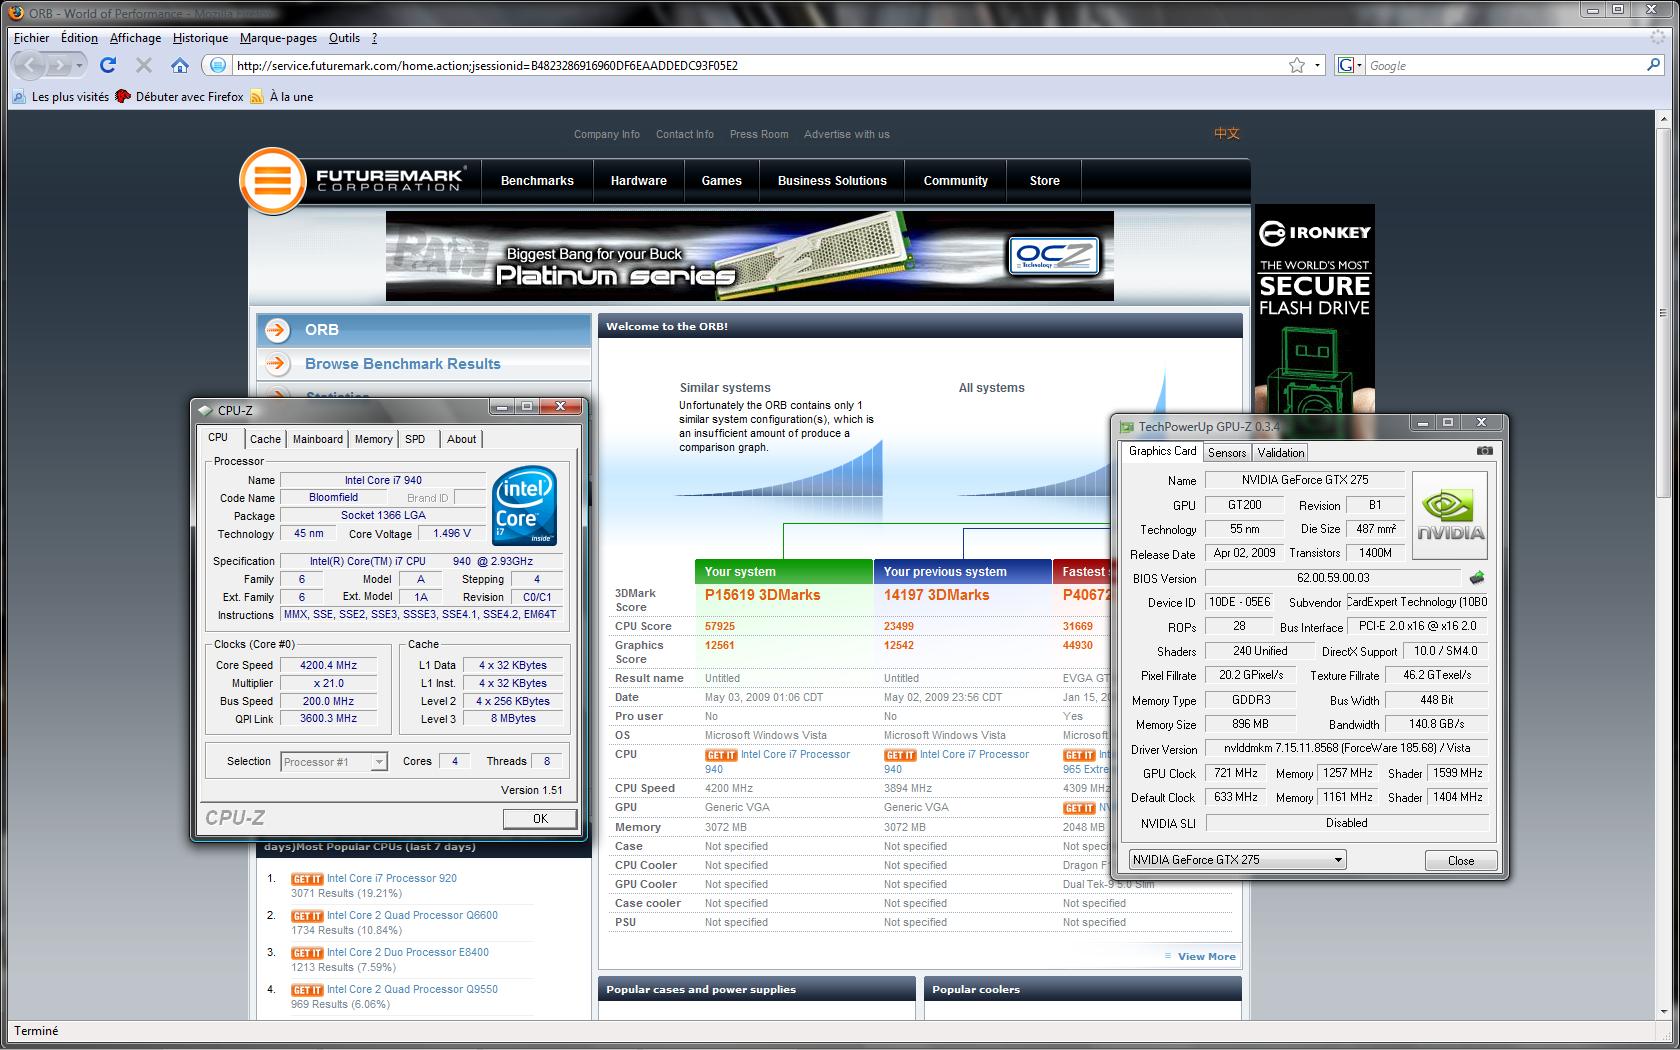Open the Outils menu
The height and width of the screenshot is (1050, 1680).
click(x=344, y=38)
